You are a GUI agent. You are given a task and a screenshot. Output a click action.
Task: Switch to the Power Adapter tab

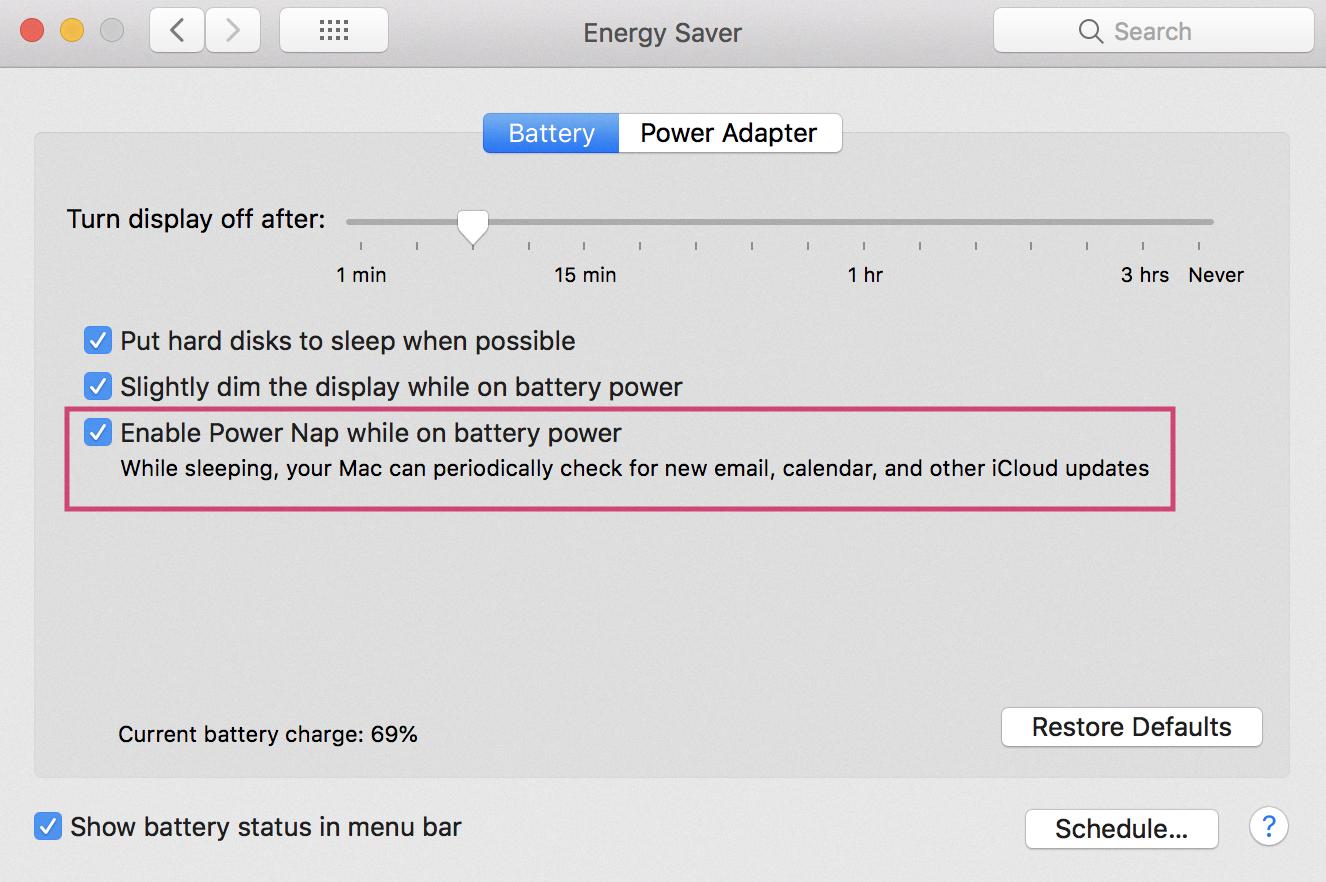[729, 133]
